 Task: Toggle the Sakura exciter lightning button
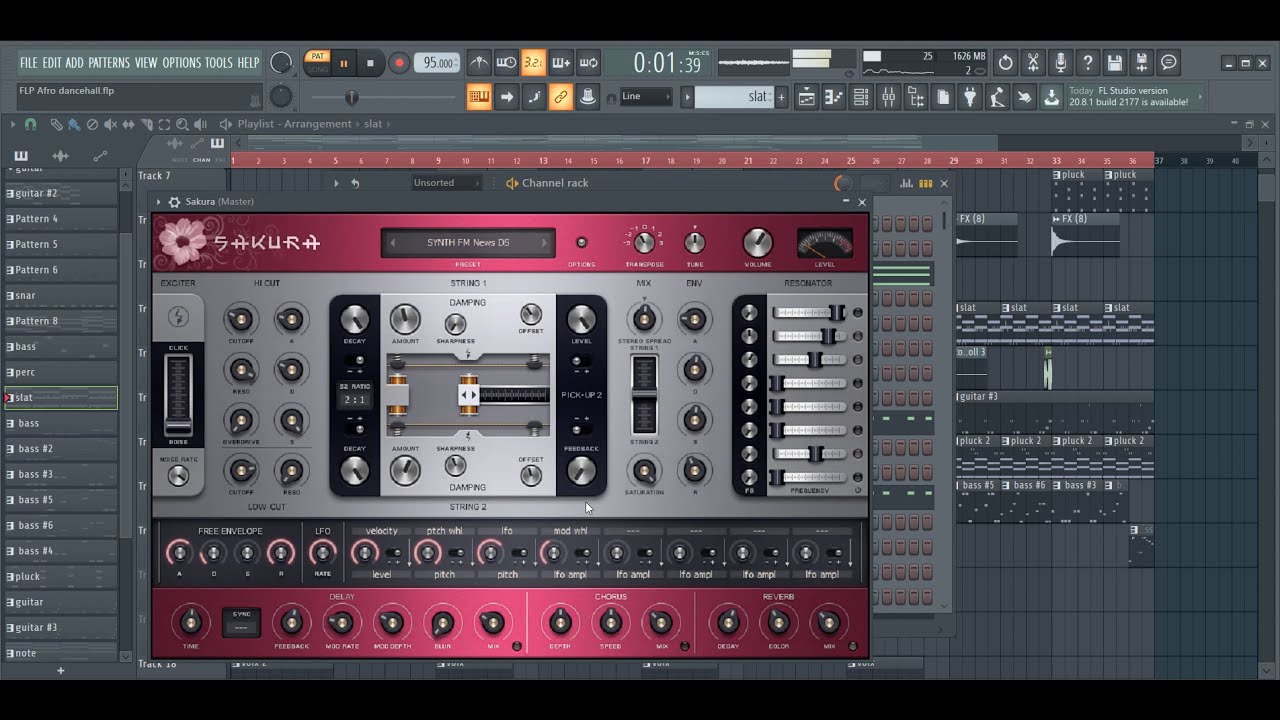179,318
